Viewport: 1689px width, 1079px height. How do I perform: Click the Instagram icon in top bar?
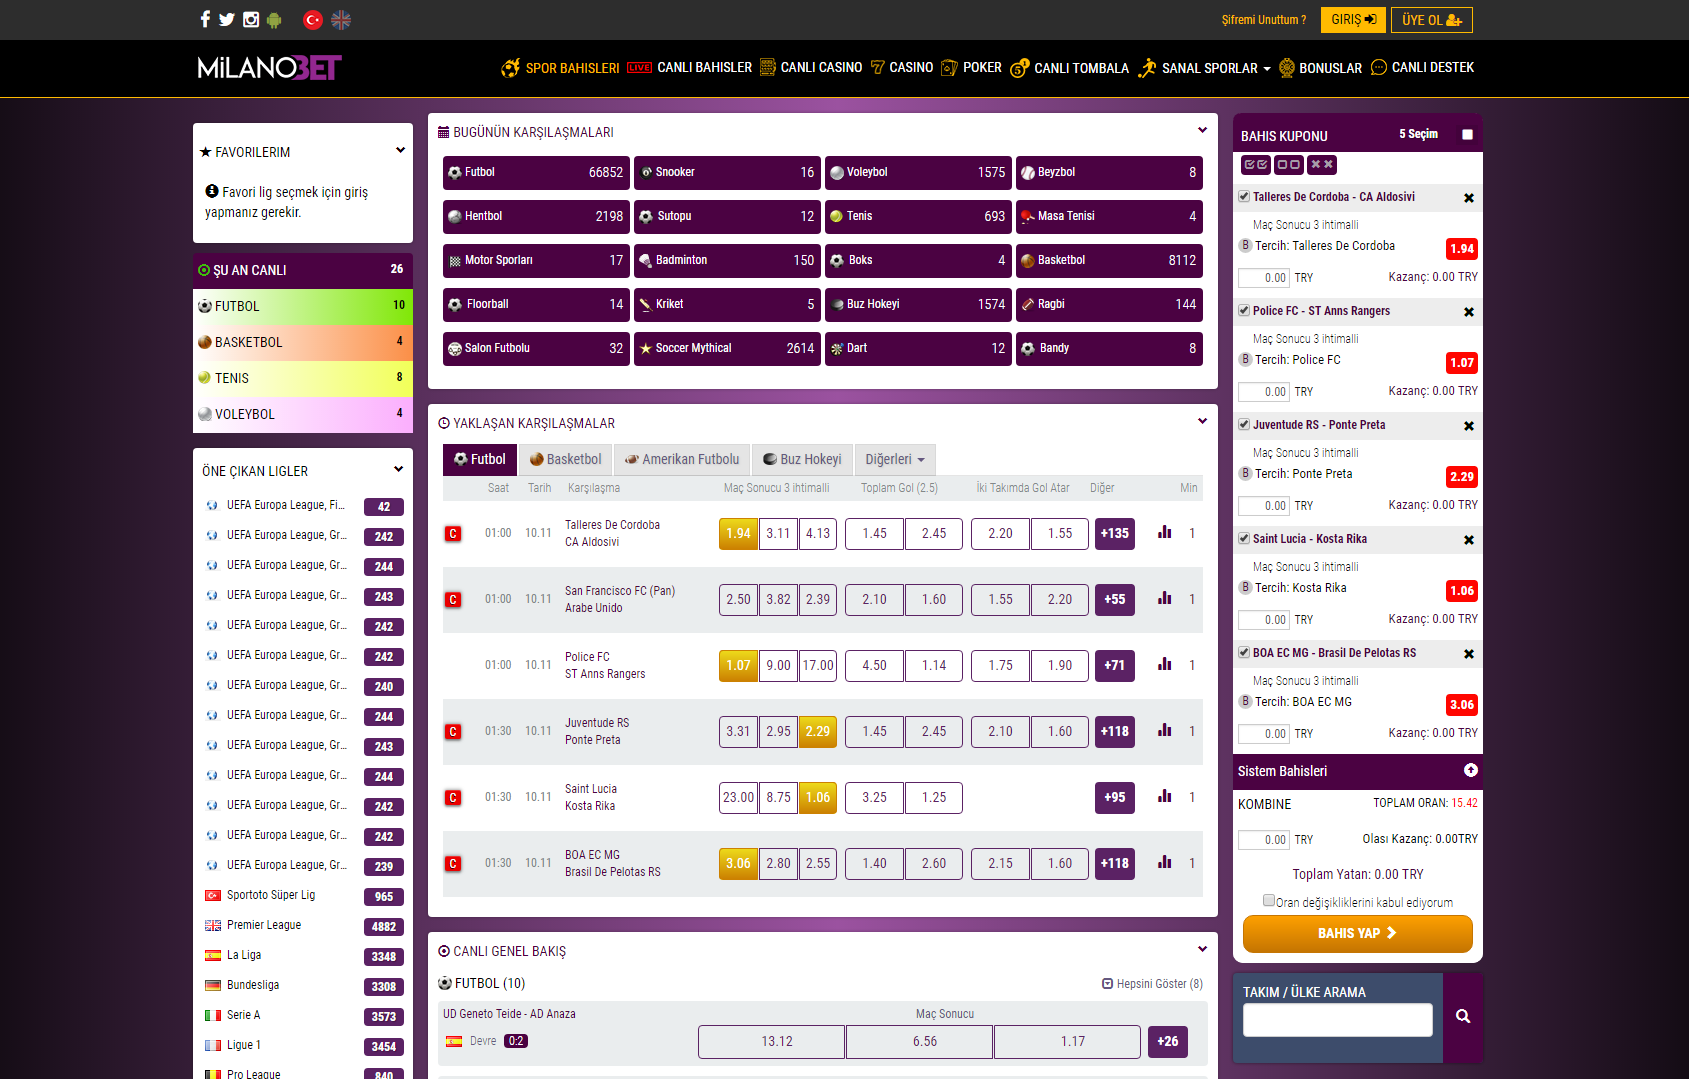(x=251, y=19)
